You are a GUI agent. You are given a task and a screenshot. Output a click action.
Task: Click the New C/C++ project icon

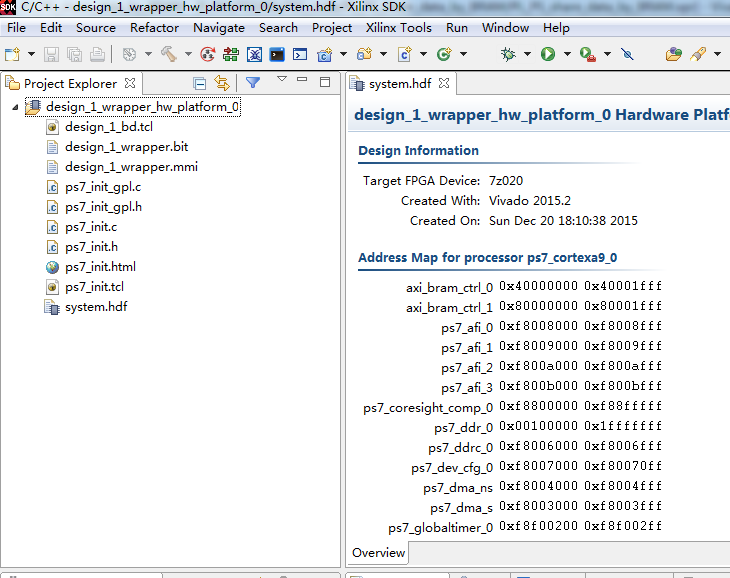[324, 54]
